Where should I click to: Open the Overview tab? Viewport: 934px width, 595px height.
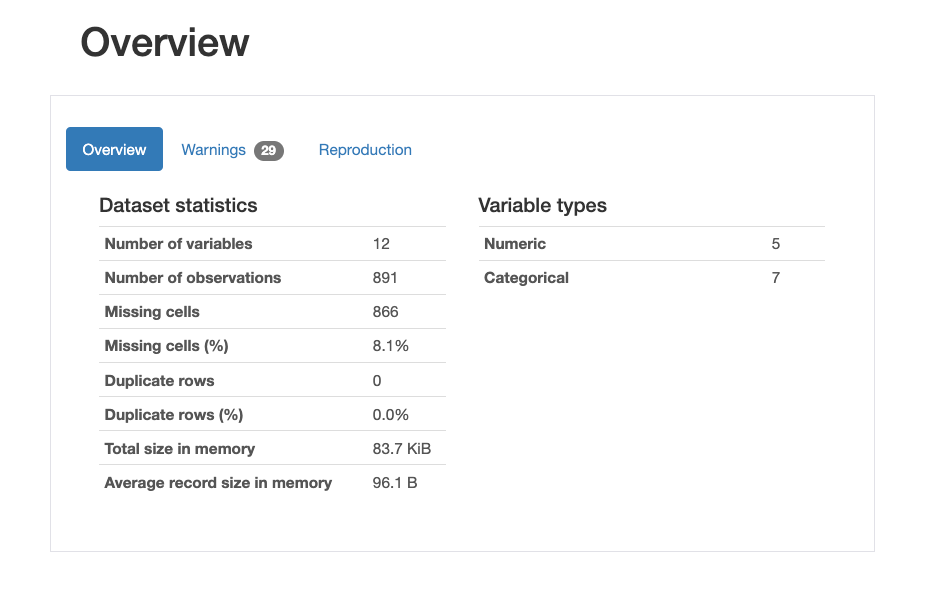point(114,149)
